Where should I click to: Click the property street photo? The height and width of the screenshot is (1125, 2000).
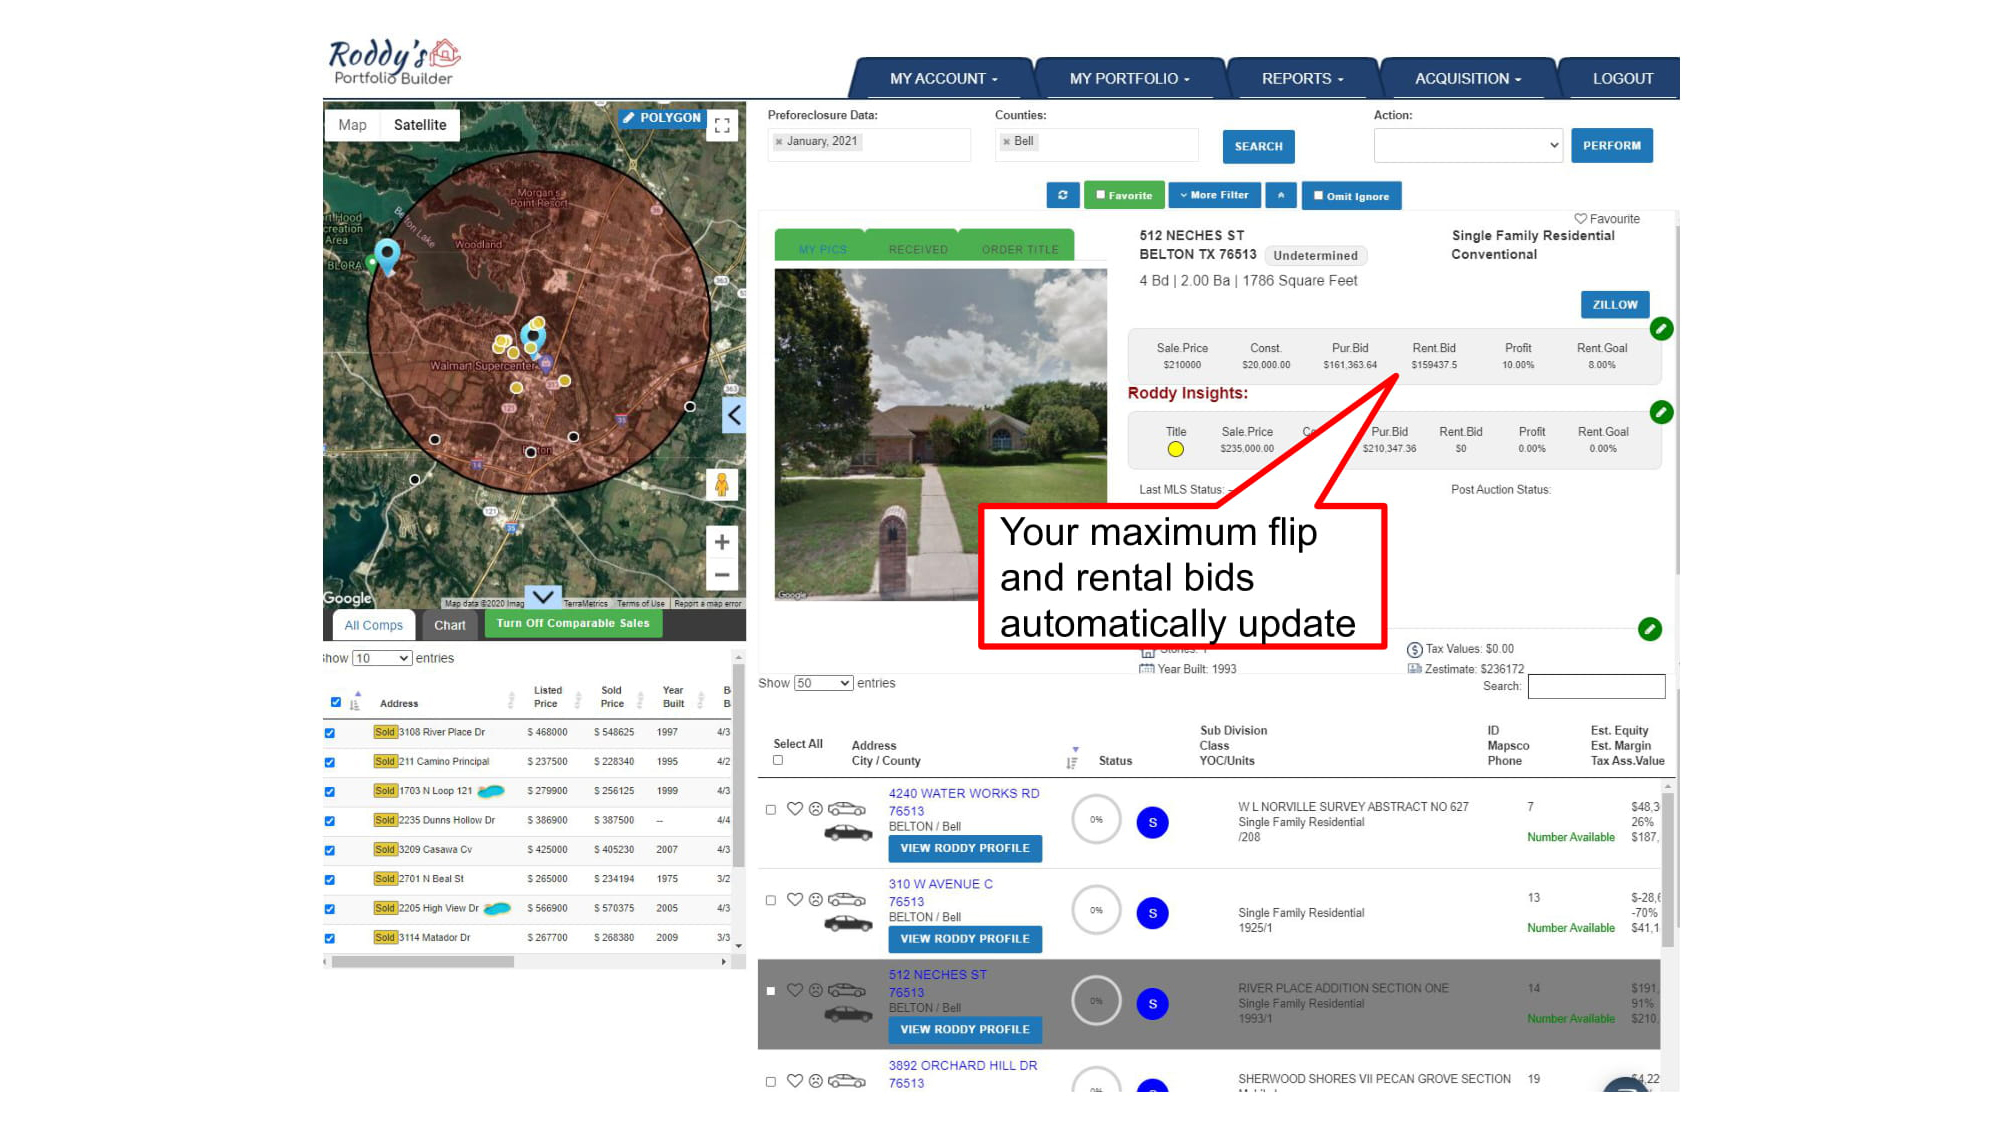940,434
